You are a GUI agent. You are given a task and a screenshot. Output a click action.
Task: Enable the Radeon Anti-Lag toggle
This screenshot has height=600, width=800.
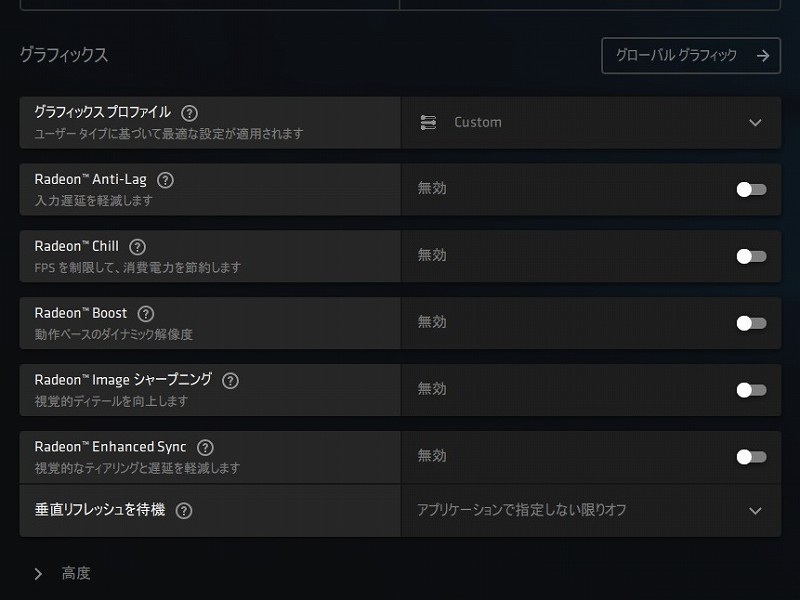(x=751, y=189)
